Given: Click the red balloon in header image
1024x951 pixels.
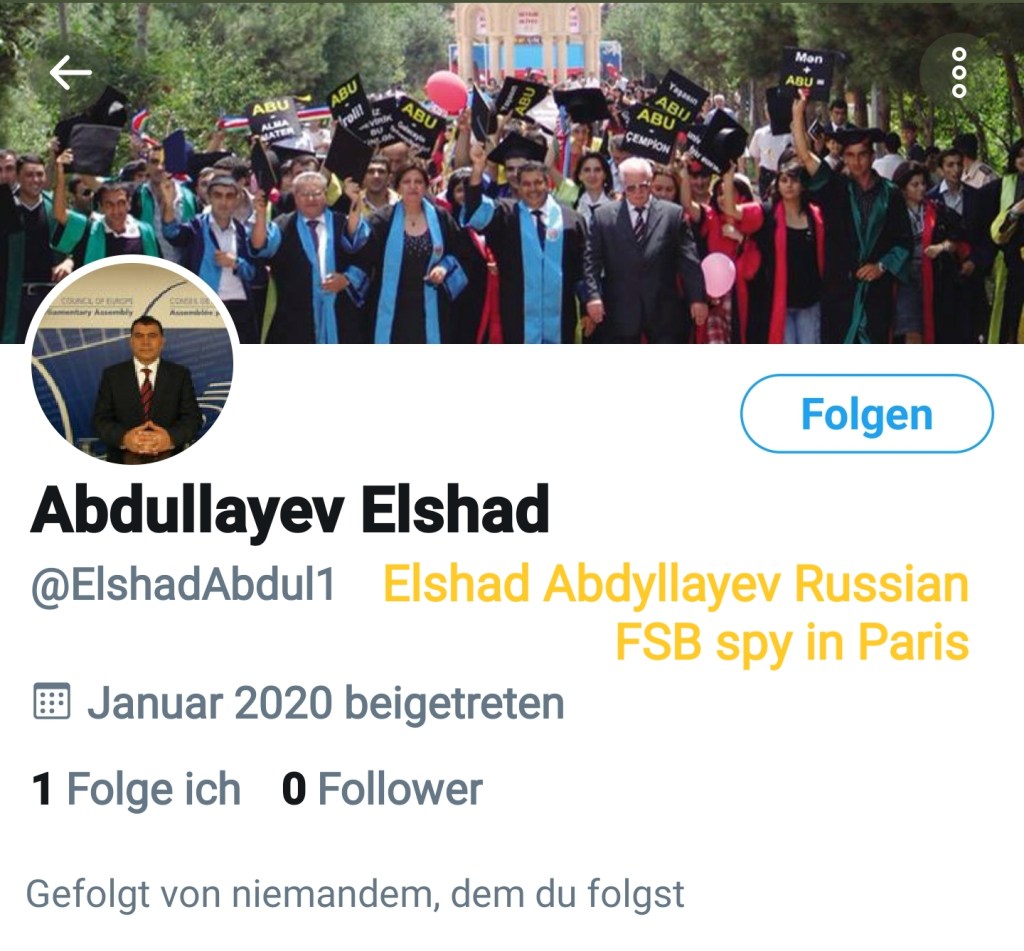Looking at the screenshot, I should coord(447,91).
